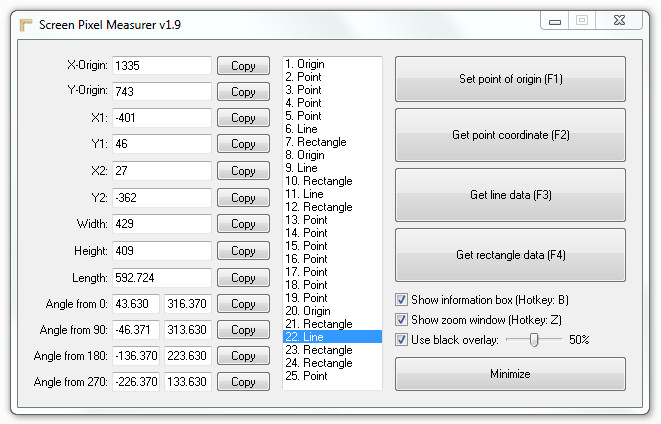The width and height of the screenshot is (661, 424).
Task: Copy the X-Origin value
Action: 243,66
